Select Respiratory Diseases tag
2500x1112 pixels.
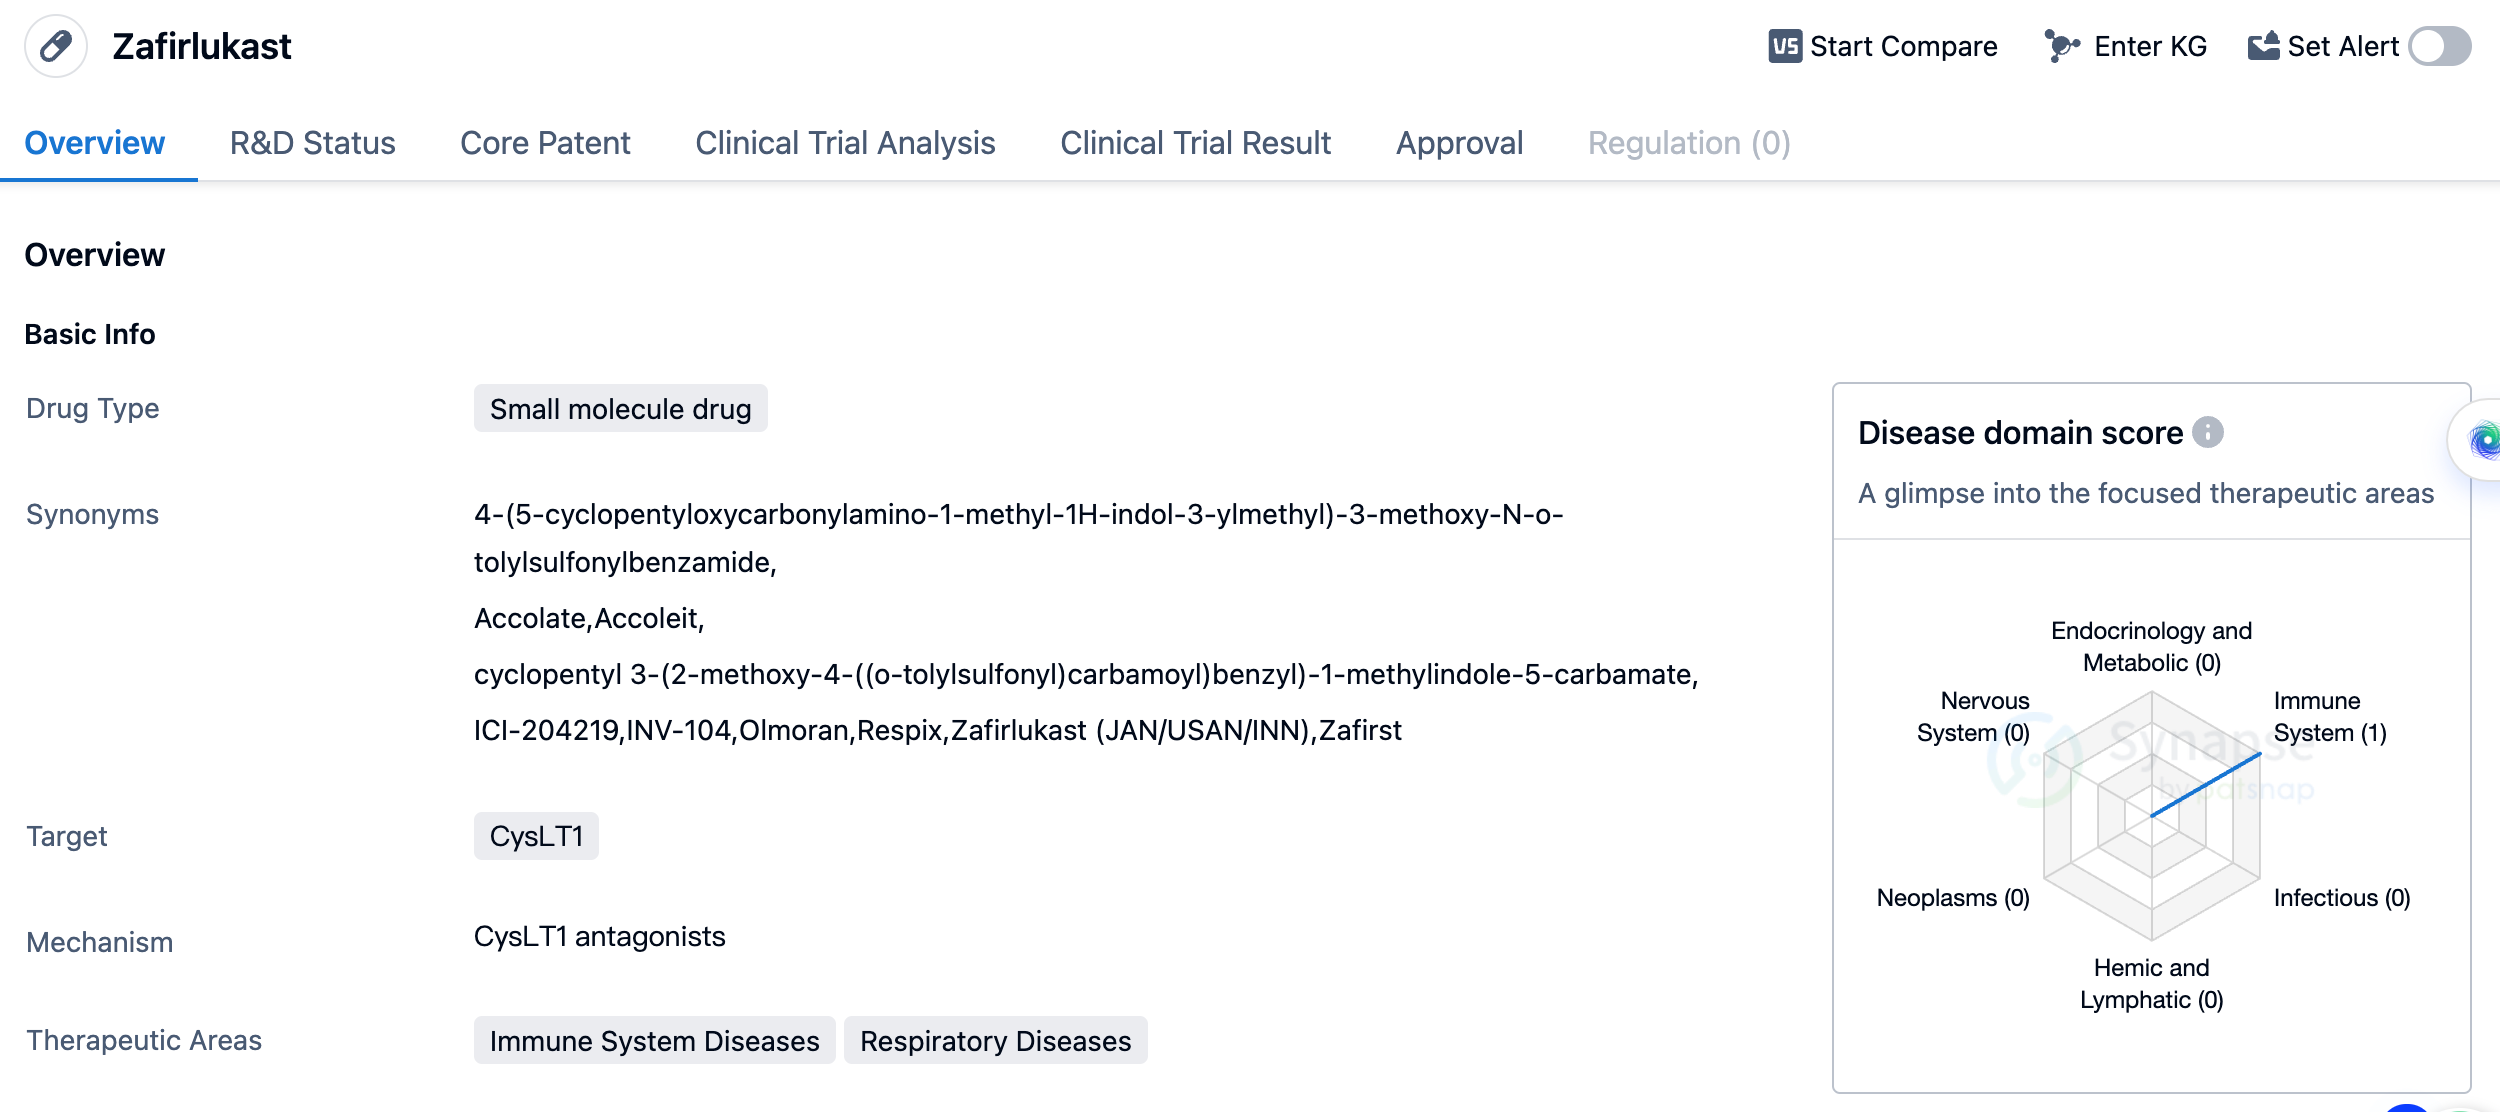[x=995, y=1041]
